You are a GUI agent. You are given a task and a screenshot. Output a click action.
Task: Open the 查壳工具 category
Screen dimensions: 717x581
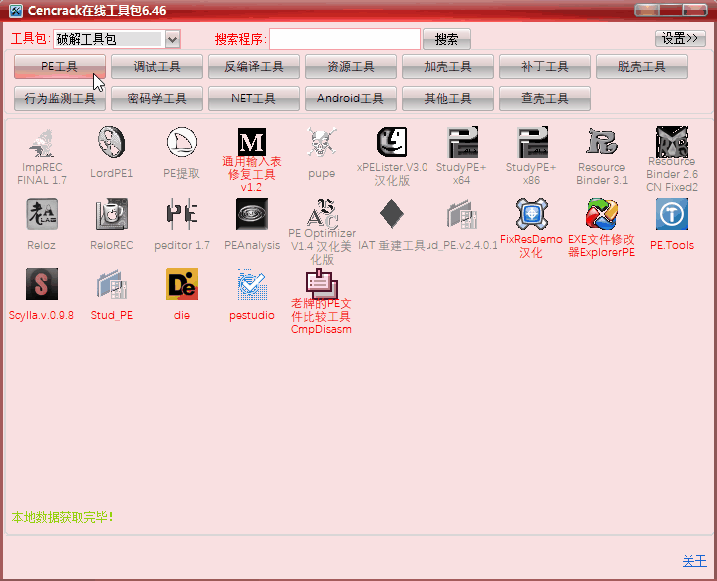pyautogui.click(x=545, y=98)
